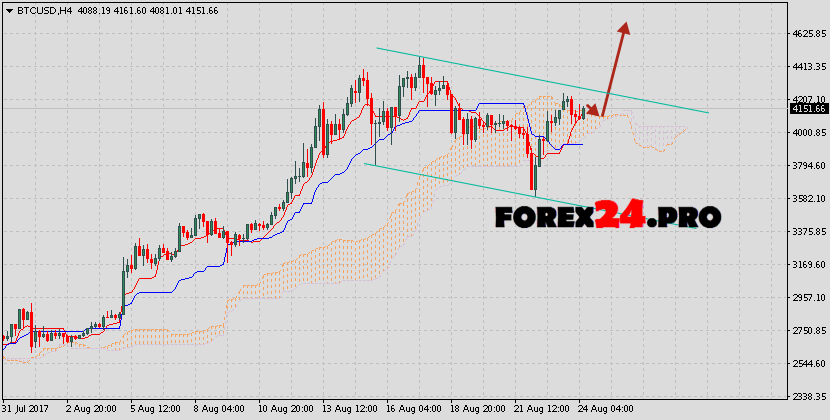Select the BTCUSD,H4 chart title text
The width and height of the screenshot is (830, 420).
(x=41, y=8)
